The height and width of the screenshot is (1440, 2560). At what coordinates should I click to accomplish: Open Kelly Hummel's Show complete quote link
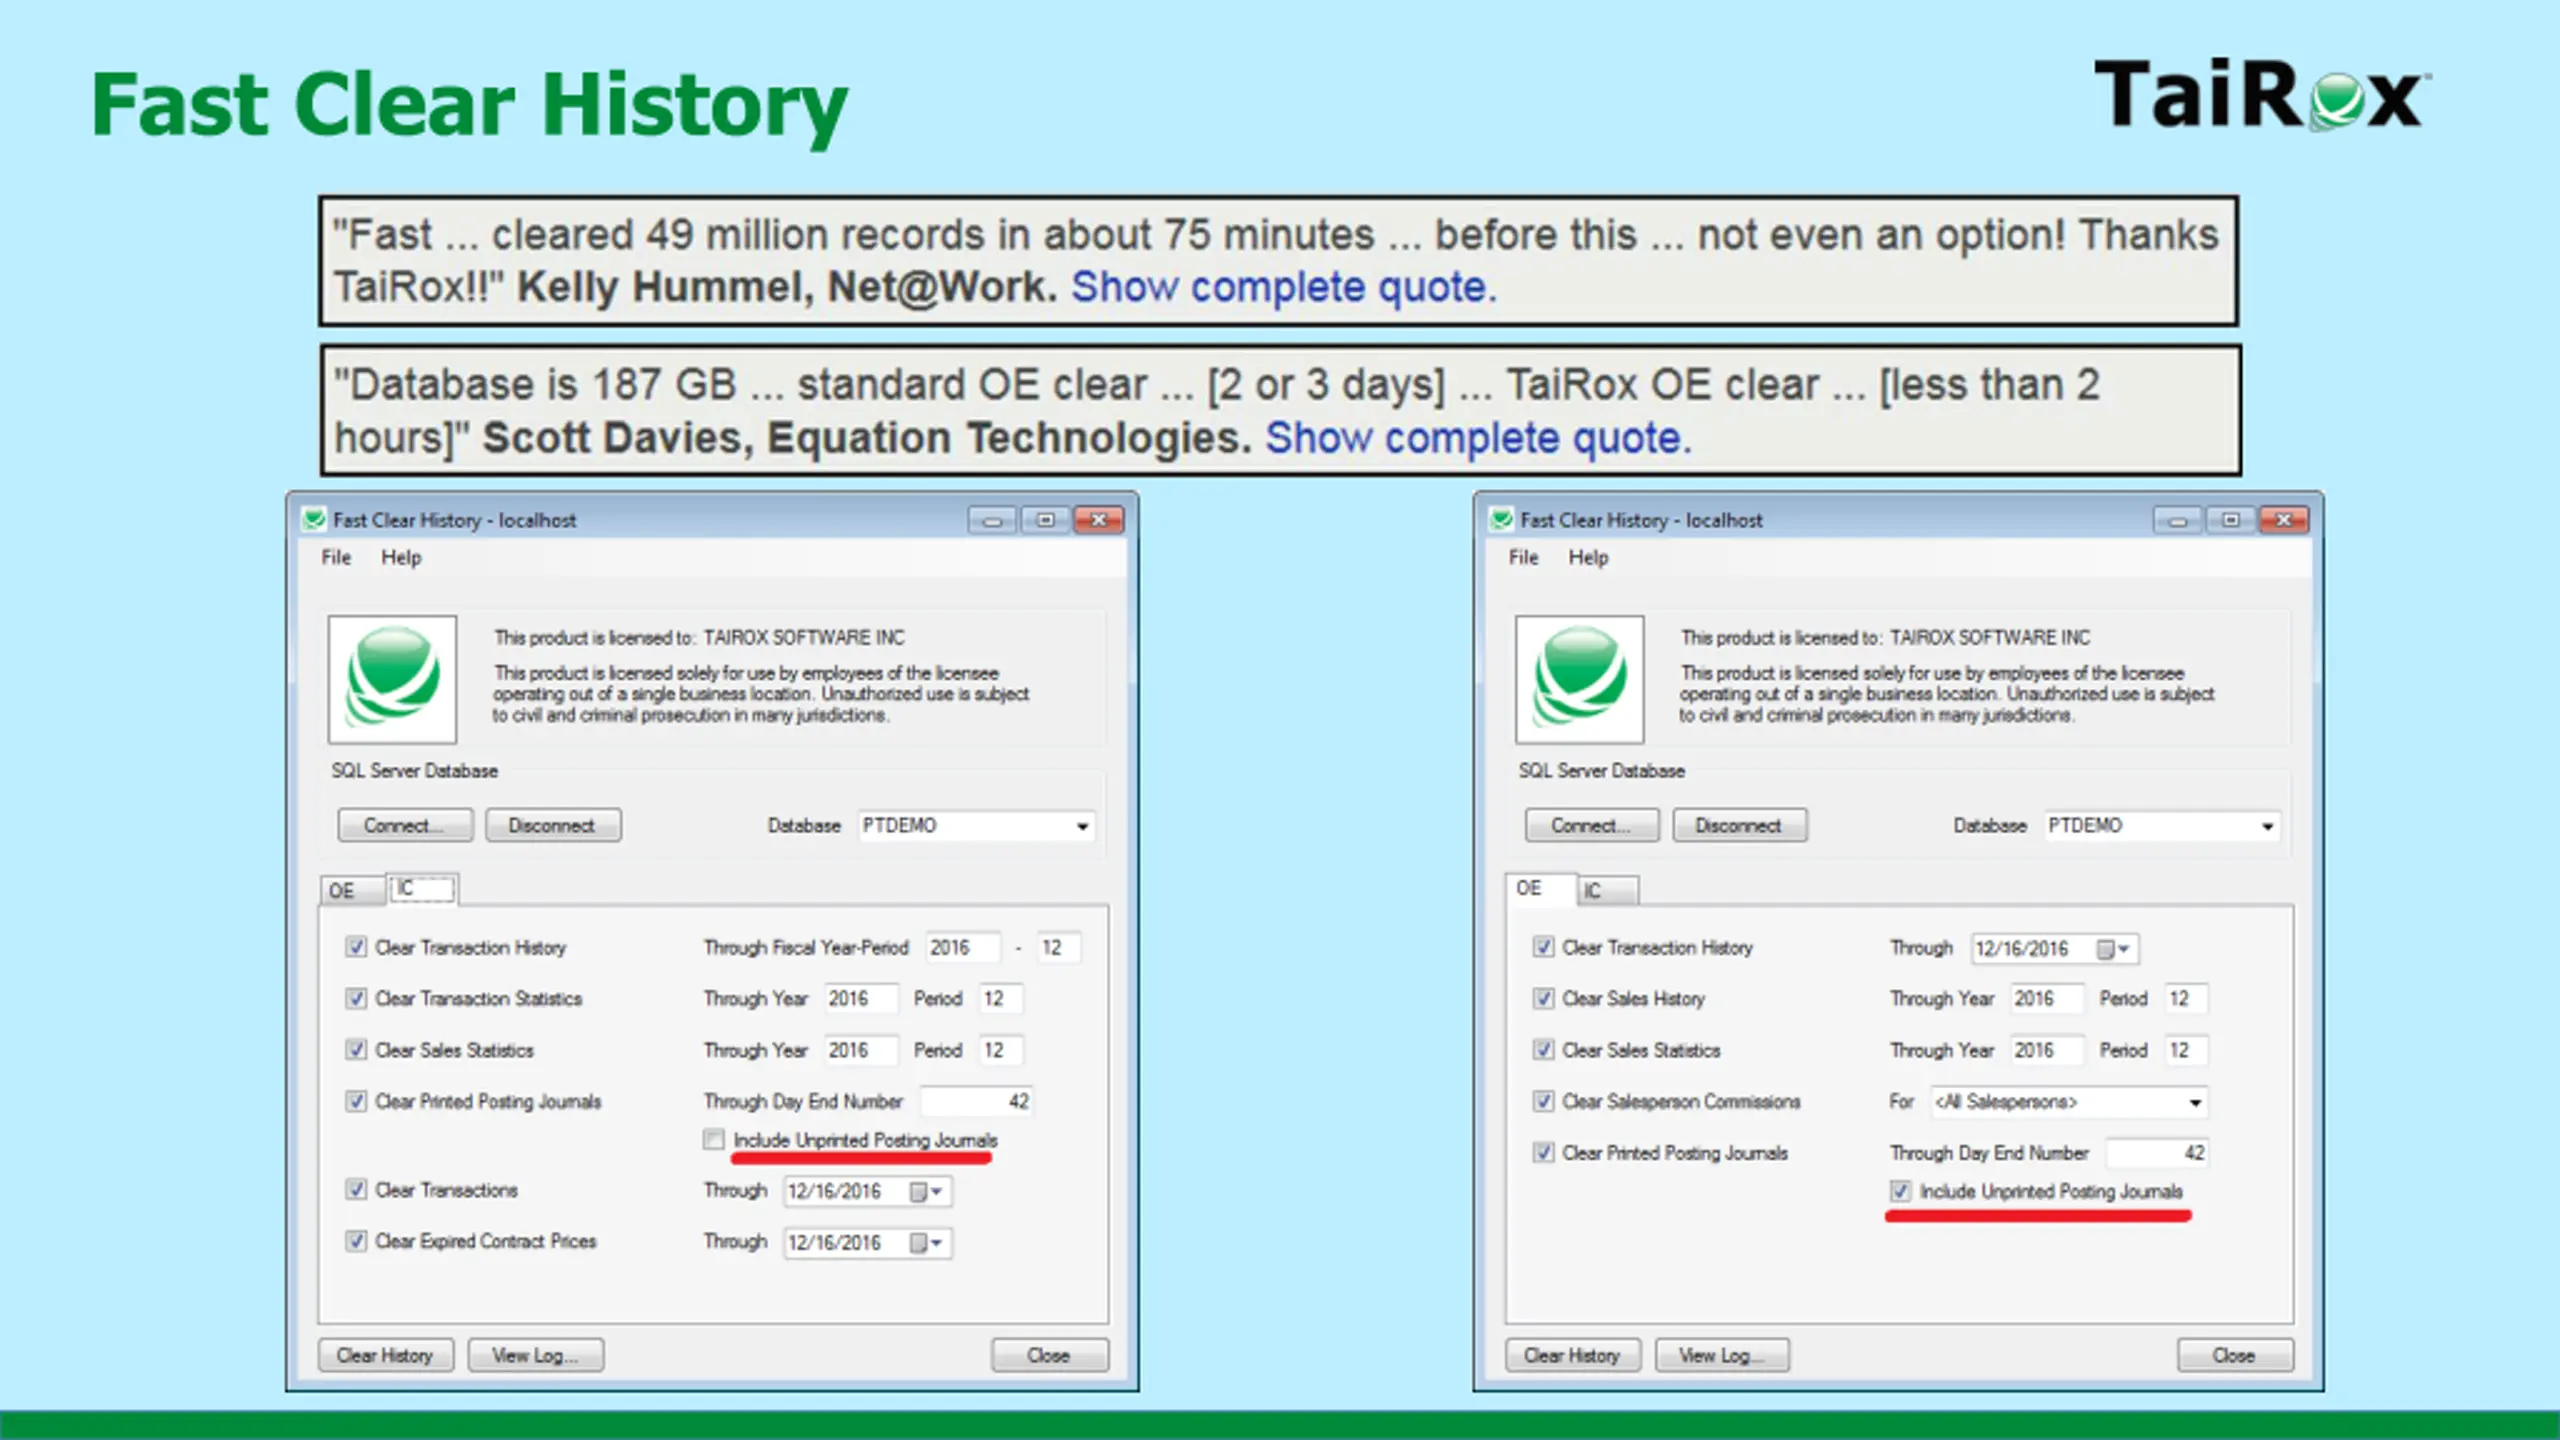(1283, 287)
